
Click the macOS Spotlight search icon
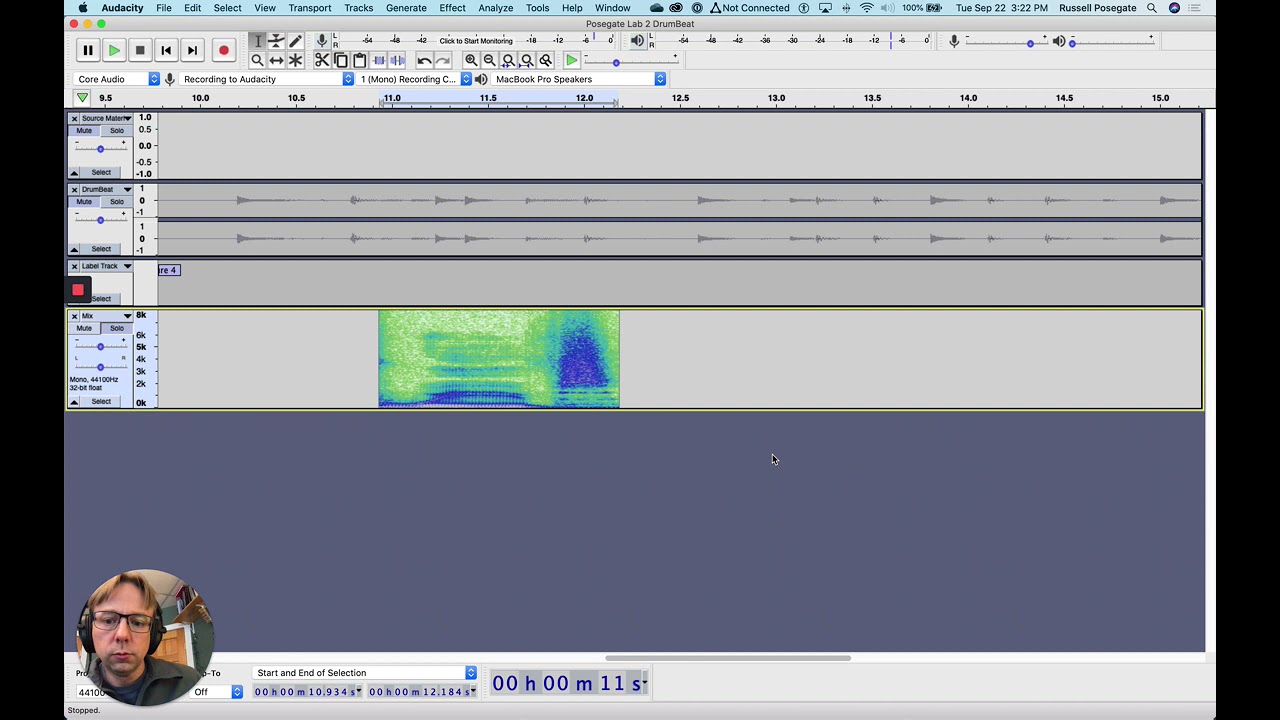pos(1152,8)
